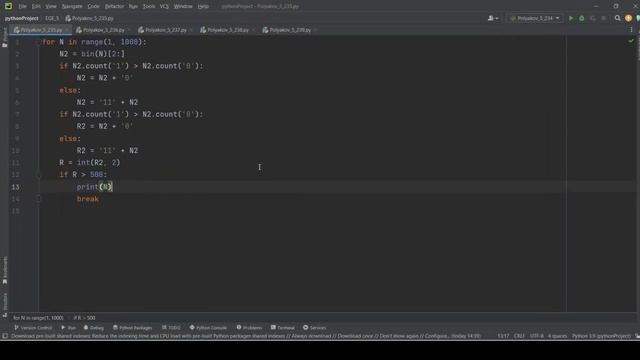The height and width of the screenshot is (360, 640).
Task: Open the Run menu
Action: (133, 6)
